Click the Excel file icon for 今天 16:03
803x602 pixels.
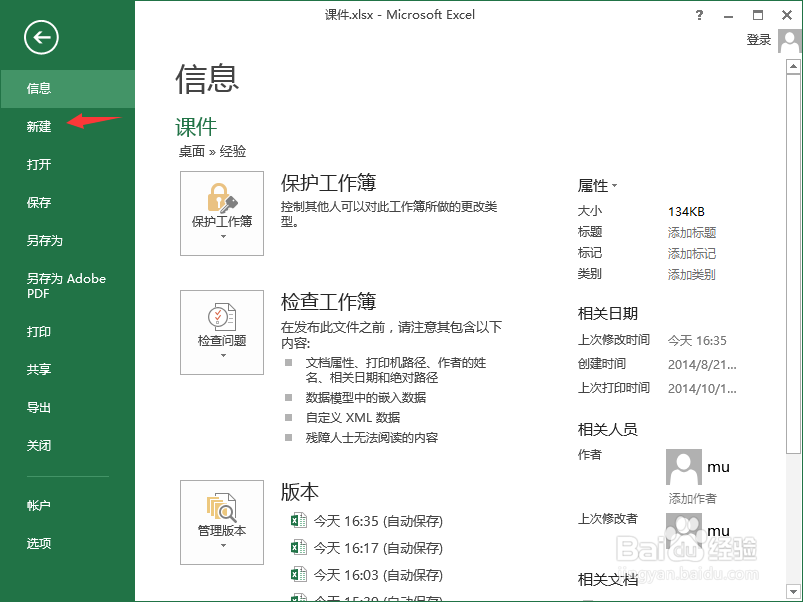click(x=299, y=575)
